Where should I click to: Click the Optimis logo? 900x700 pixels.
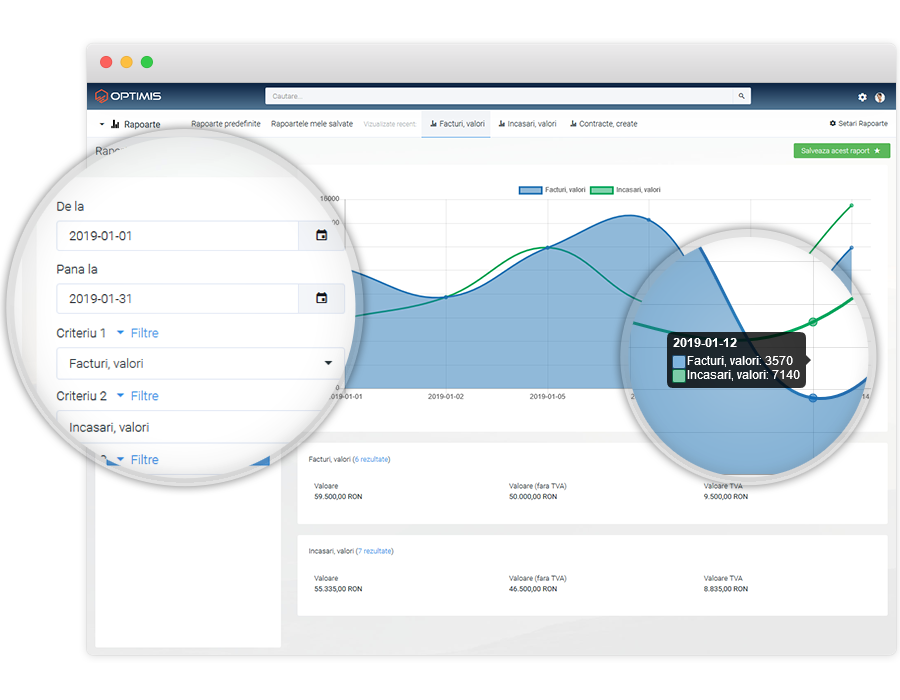click(128, 97)
